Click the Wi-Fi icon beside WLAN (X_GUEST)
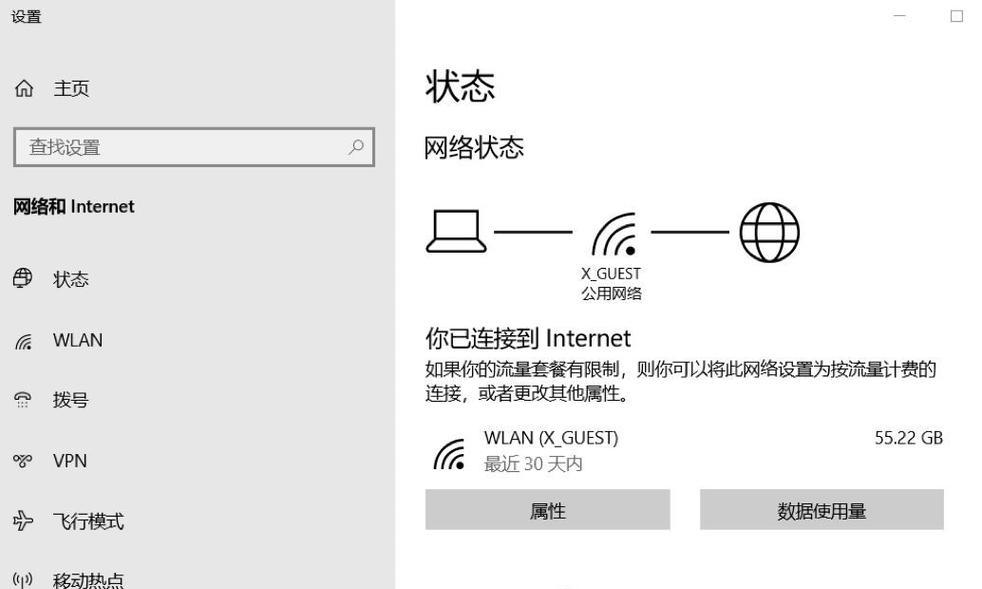Image resolution: width=982 pixels, height=589 pixels. coord(449,454)
